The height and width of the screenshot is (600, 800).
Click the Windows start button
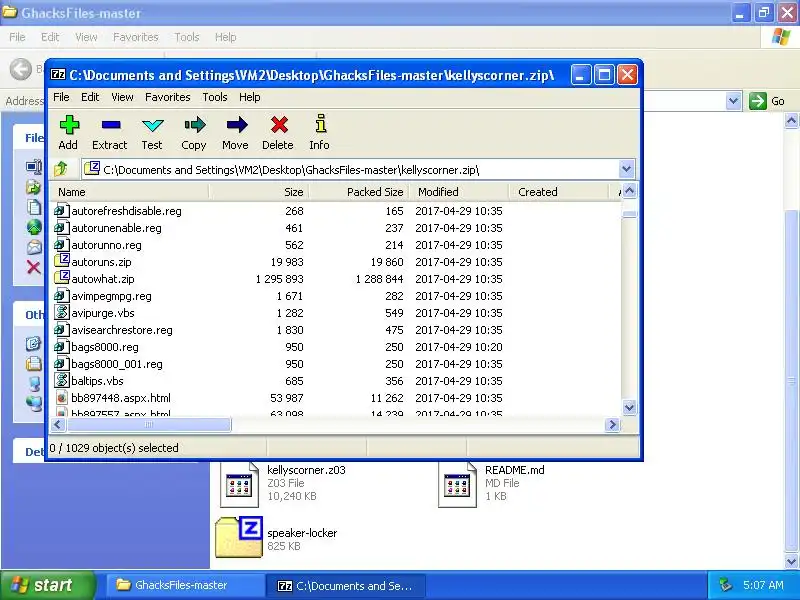(x=47, y=585)
